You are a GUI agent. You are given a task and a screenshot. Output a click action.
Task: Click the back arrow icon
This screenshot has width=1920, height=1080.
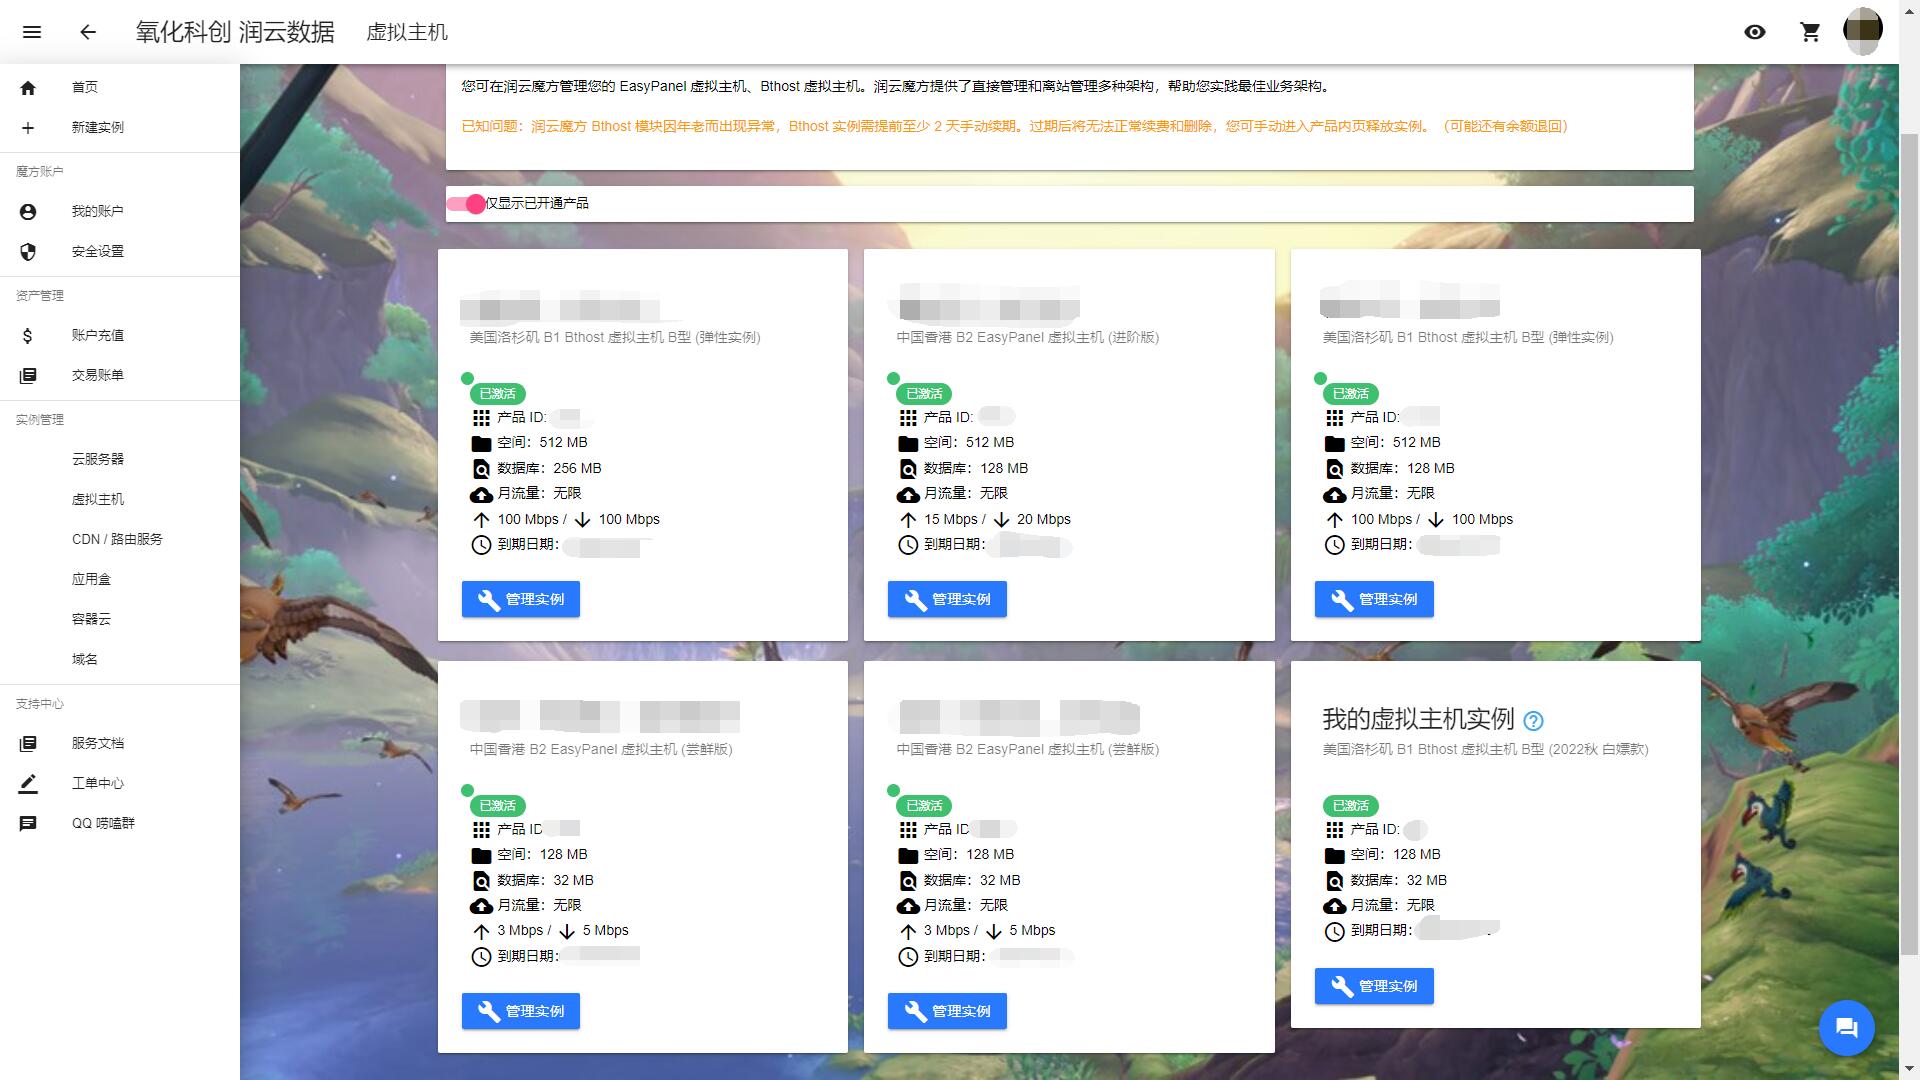coord(88,32)
